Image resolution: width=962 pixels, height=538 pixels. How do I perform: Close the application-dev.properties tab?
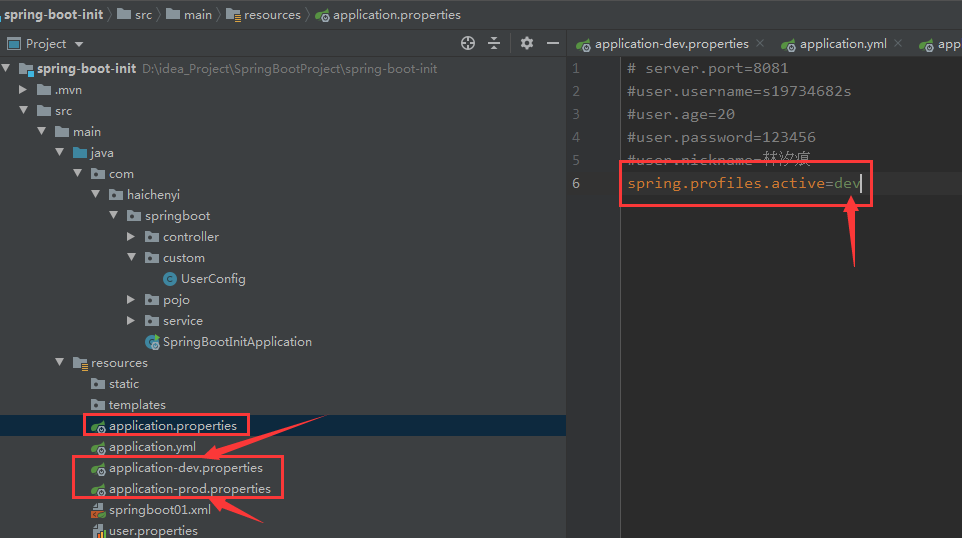coord(760,43)
